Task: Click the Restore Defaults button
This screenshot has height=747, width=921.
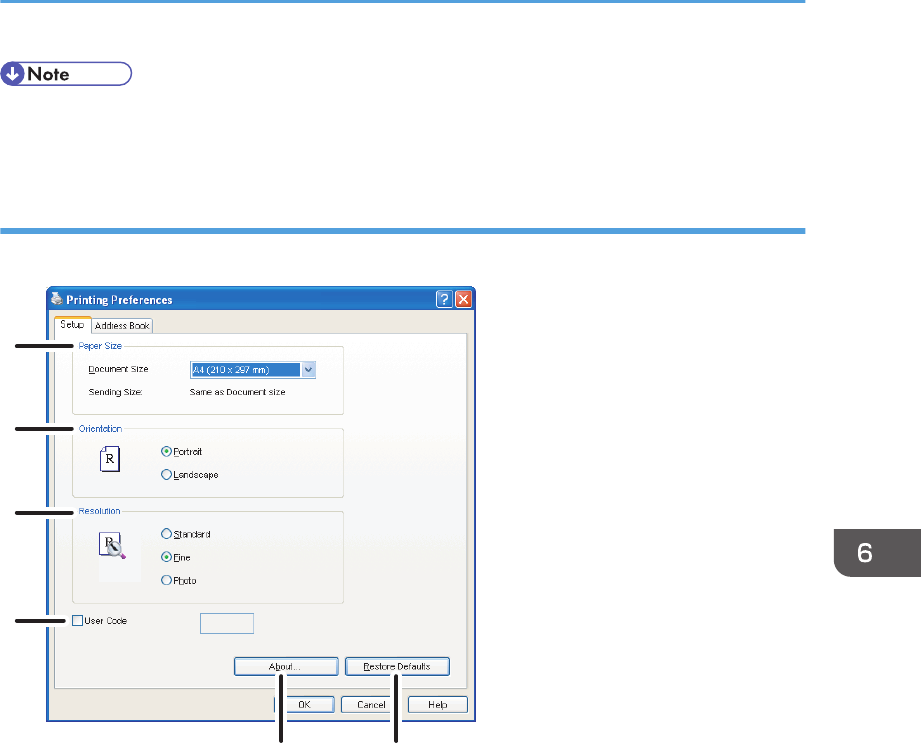Action: pos(397,667)
